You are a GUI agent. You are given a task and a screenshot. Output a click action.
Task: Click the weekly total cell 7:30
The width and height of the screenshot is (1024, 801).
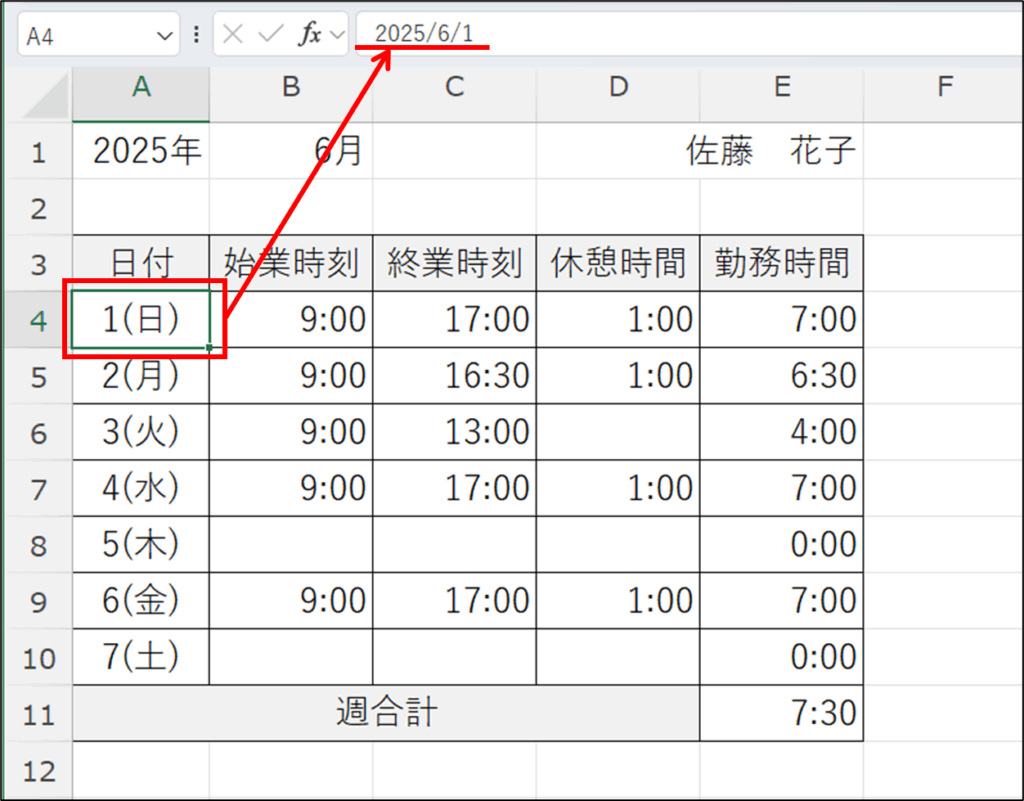pos(781,714)
